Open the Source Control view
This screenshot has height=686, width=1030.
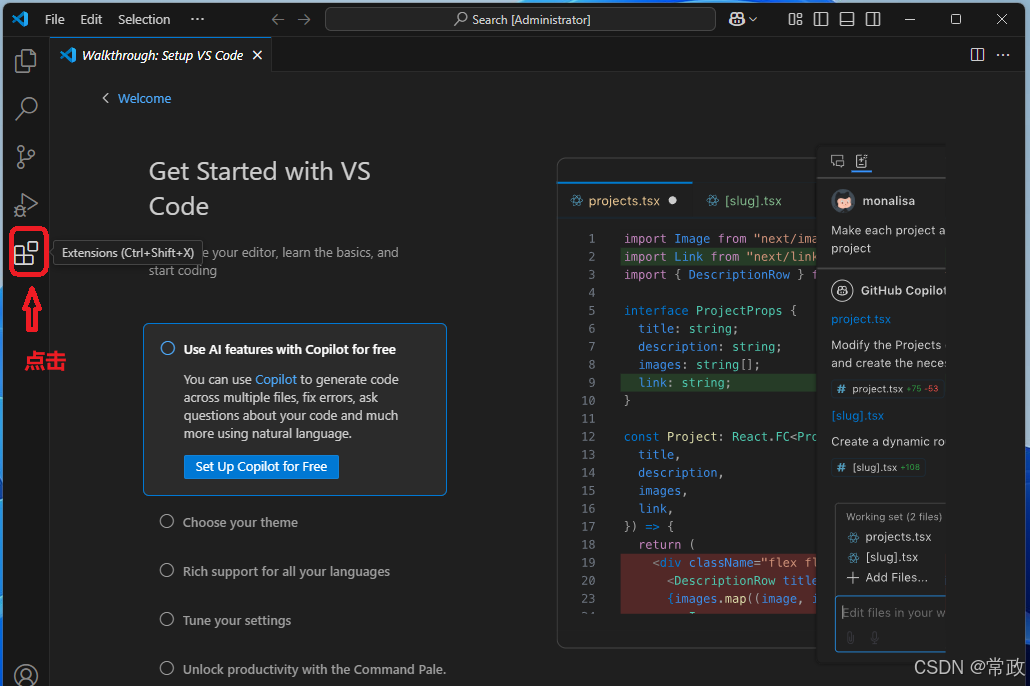(26, 157)
